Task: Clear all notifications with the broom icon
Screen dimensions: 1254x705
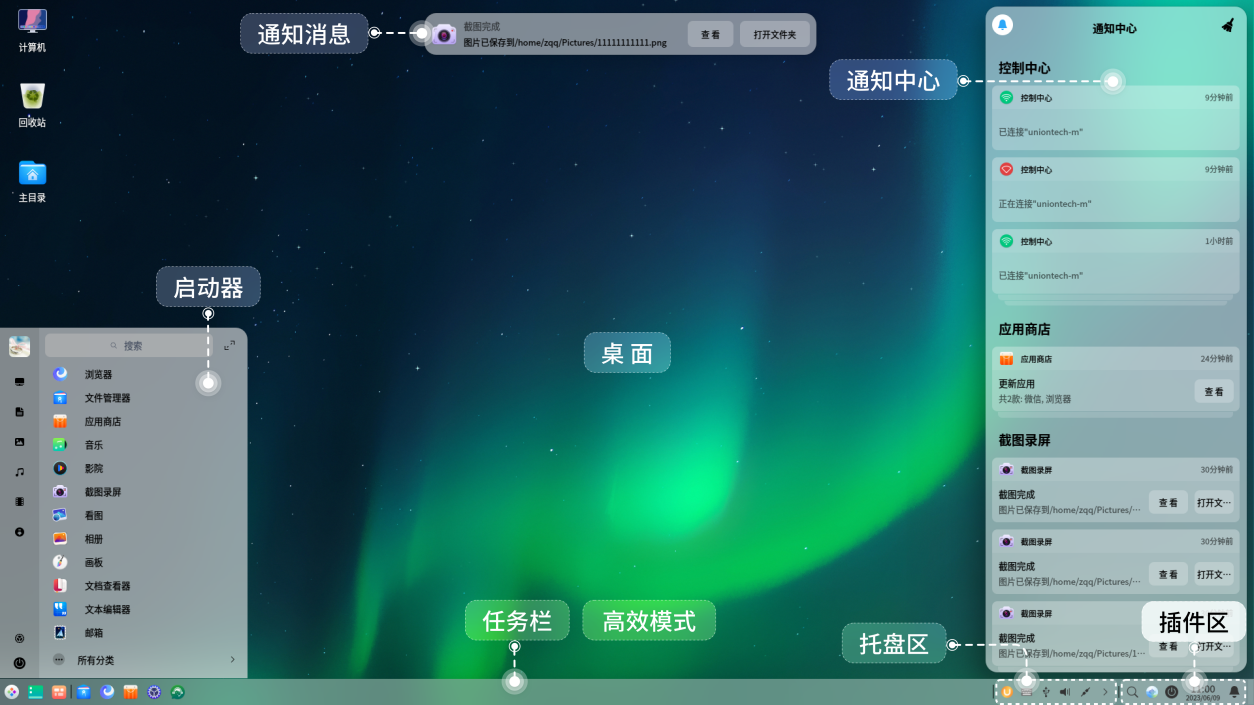Action: [x=1228, y=26]
